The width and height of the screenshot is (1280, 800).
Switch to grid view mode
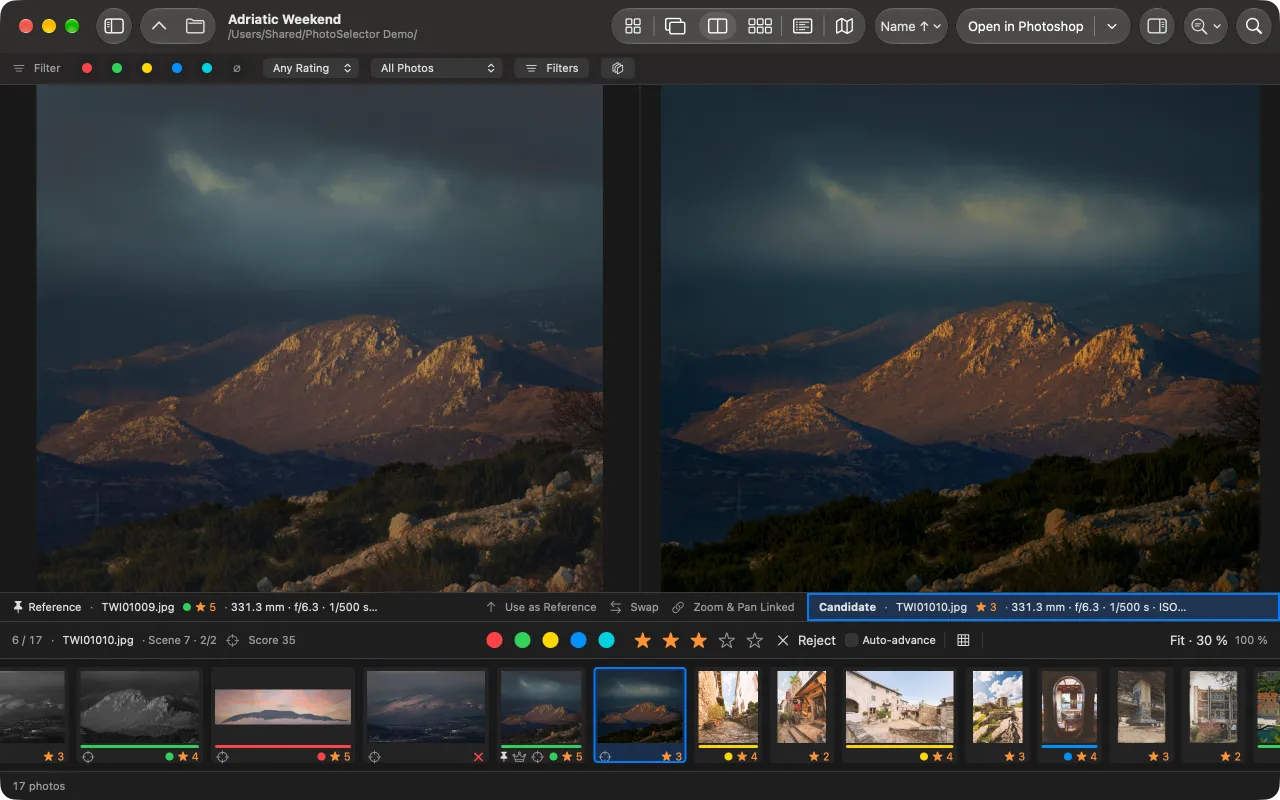pos(633,26)
